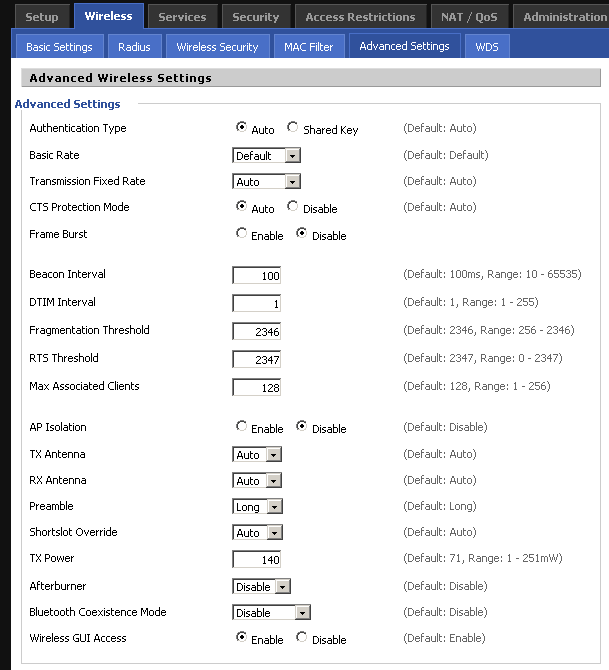This screenshot has height=670, width=609.
Task: Open the Shortslot Override dropdown
Action: click(257, 533)
